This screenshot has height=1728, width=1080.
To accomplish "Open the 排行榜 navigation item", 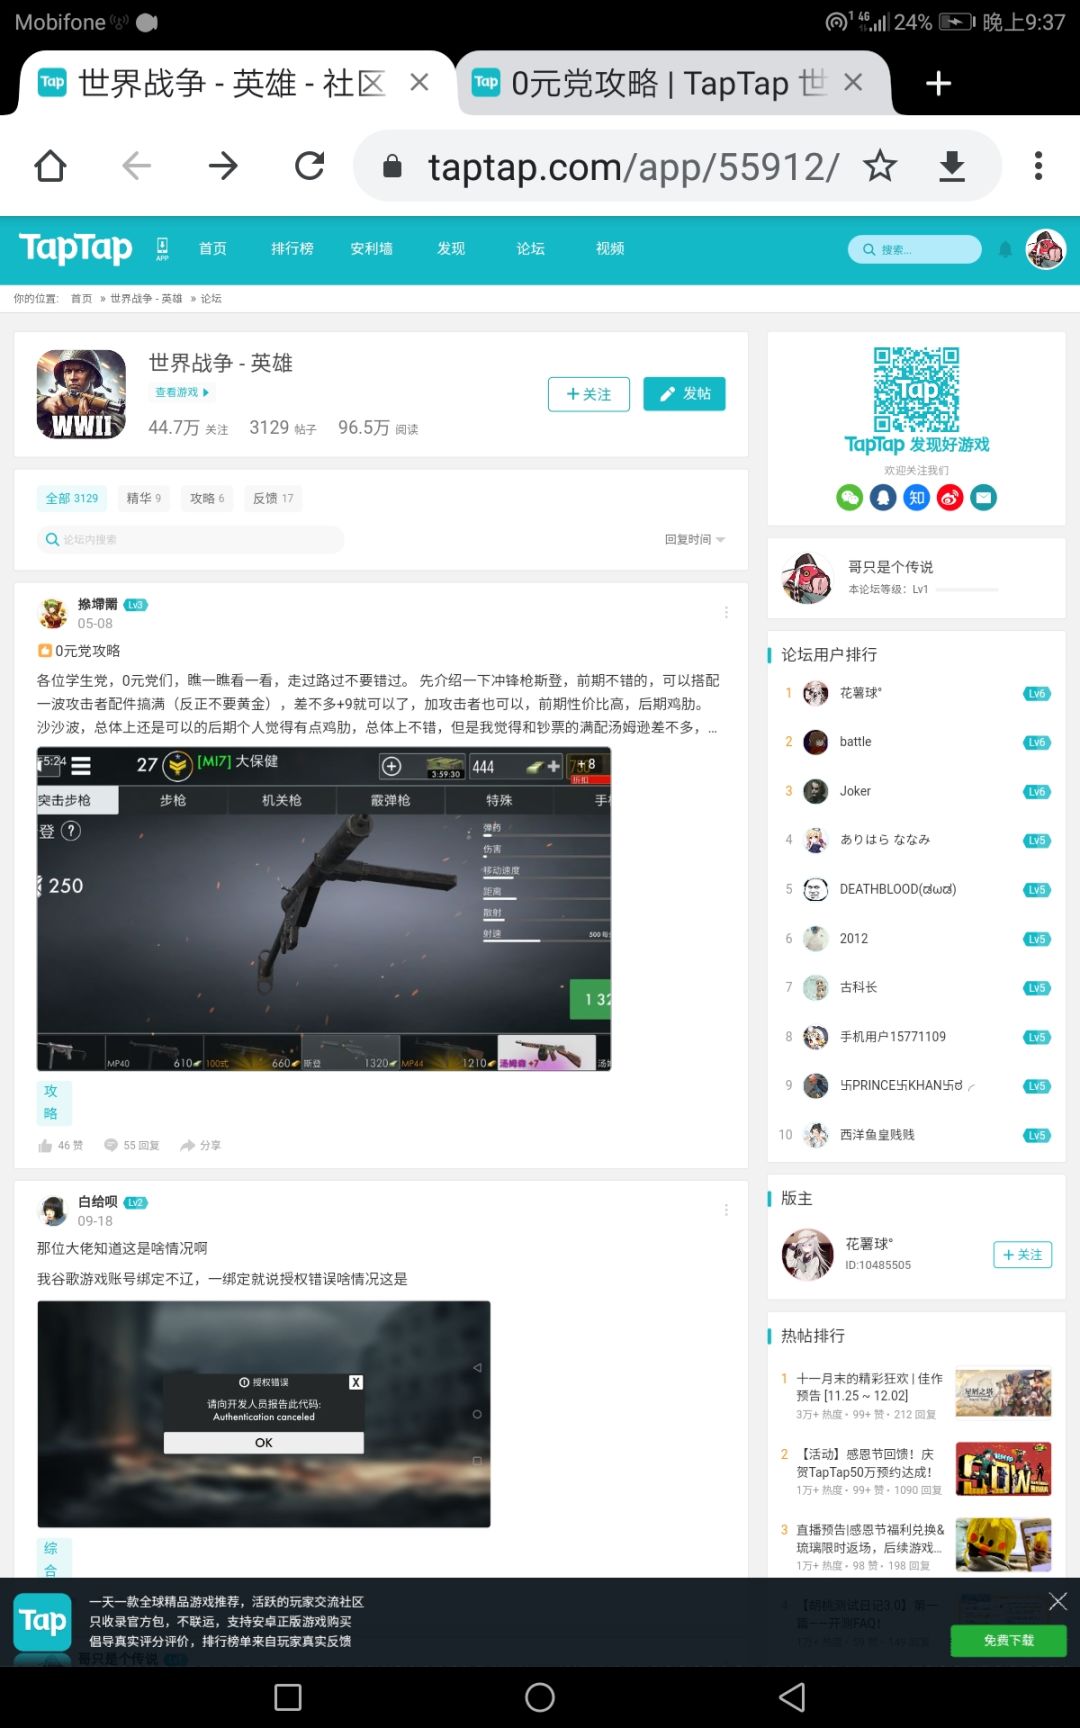I will pos(292,249).
